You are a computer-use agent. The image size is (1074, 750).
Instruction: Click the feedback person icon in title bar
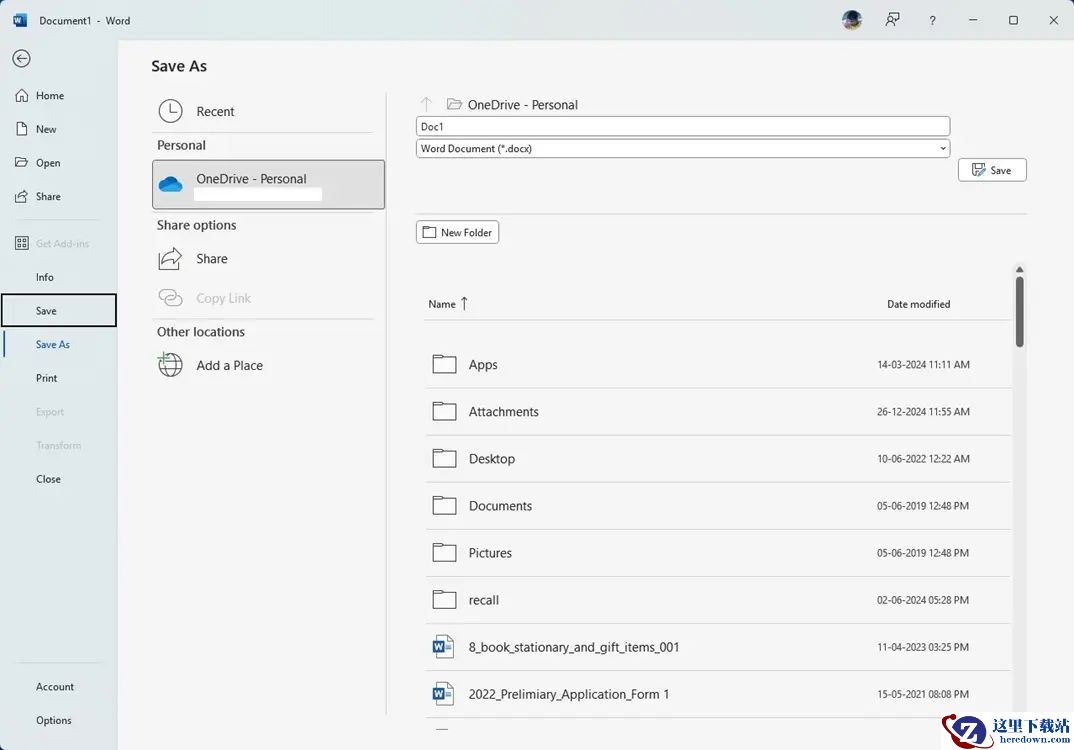(892, 20)
